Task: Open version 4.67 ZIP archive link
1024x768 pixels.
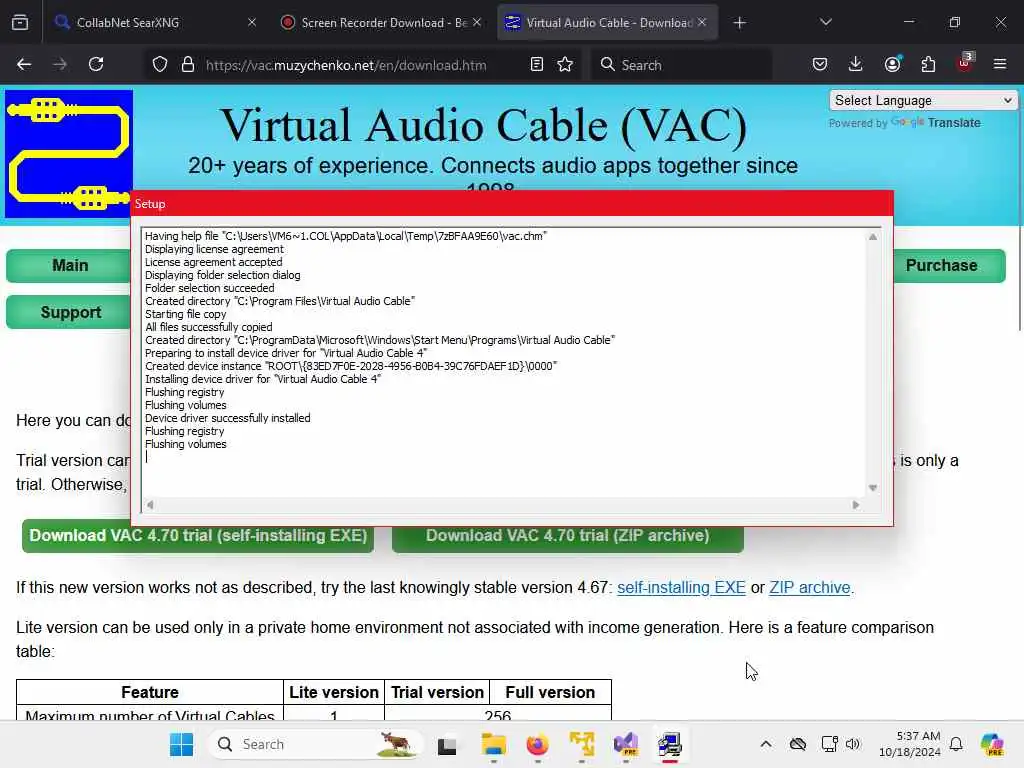Action: [810, 588]
